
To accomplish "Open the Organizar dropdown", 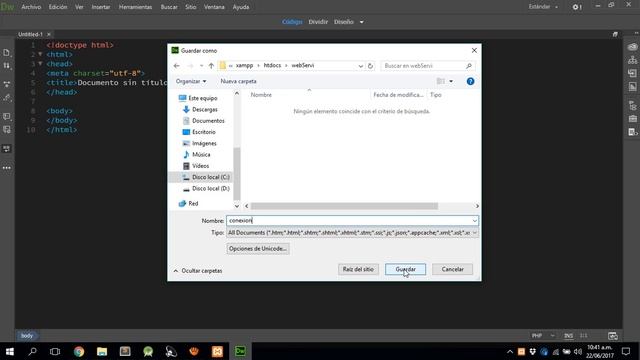I will click(191, 81).
